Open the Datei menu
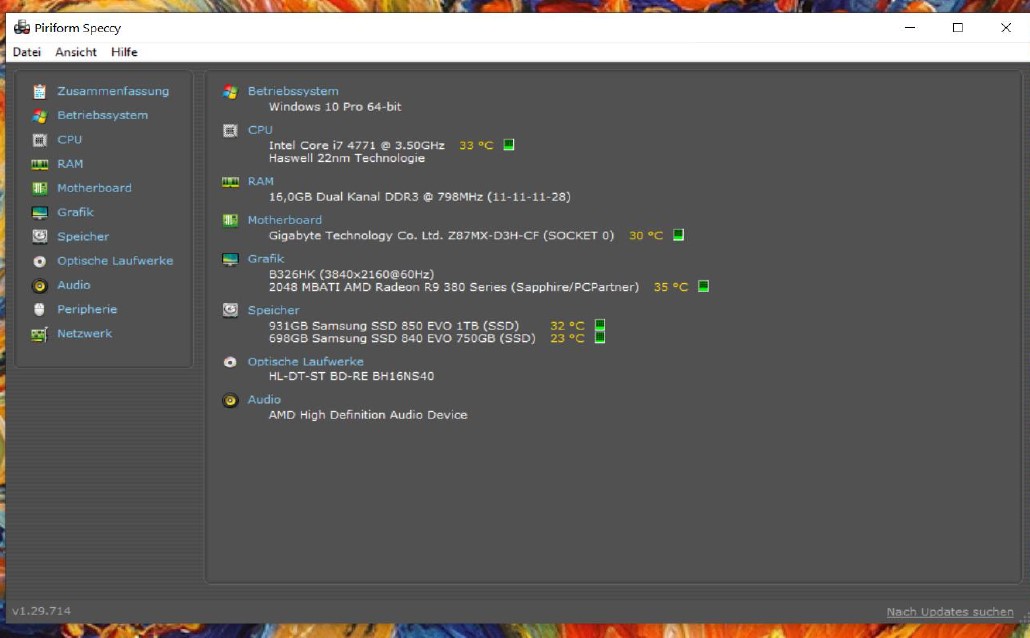Viewport: 1030px width, 638px height. pos(27,52)
